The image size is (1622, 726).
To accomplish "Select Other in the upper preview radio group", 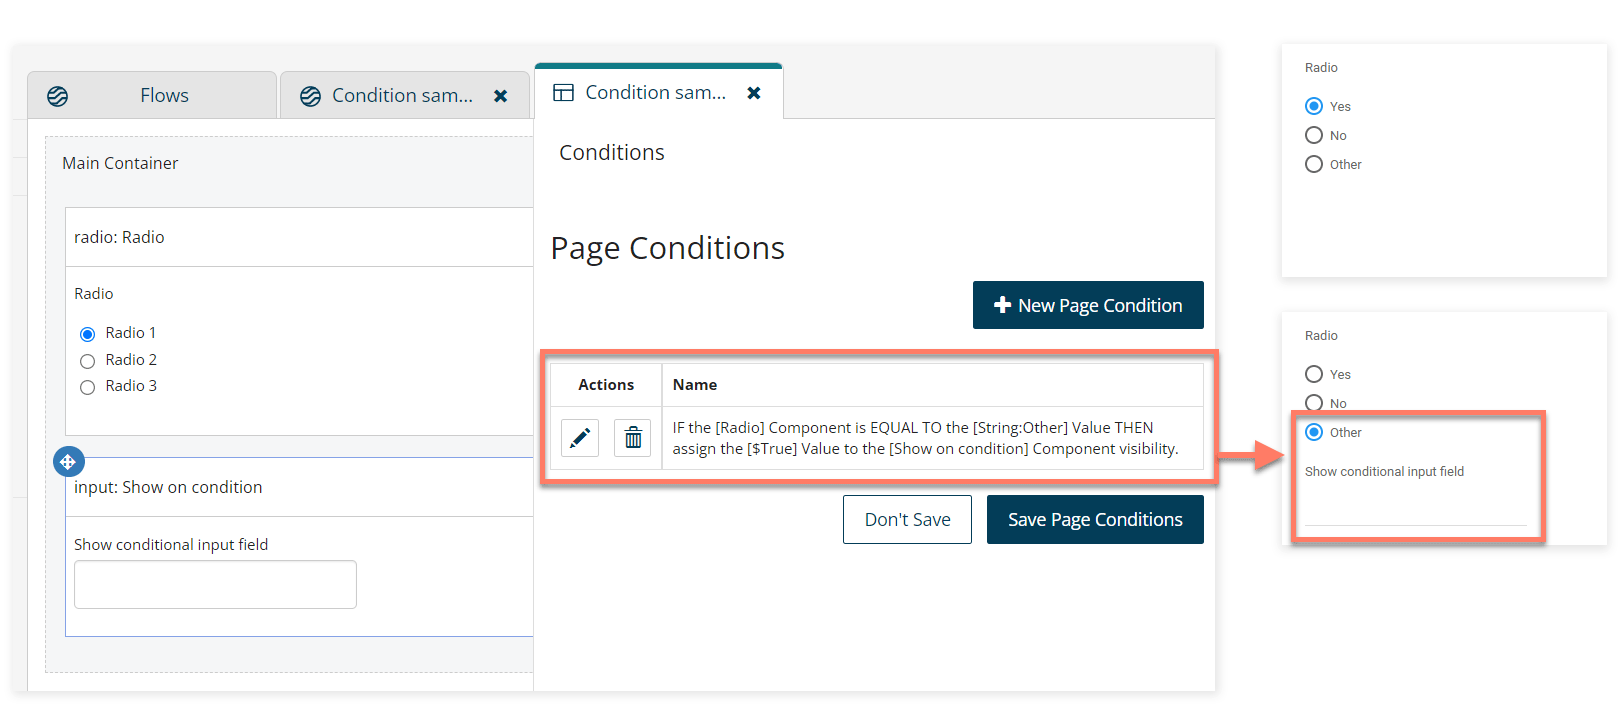I will tap(1314, 164).
